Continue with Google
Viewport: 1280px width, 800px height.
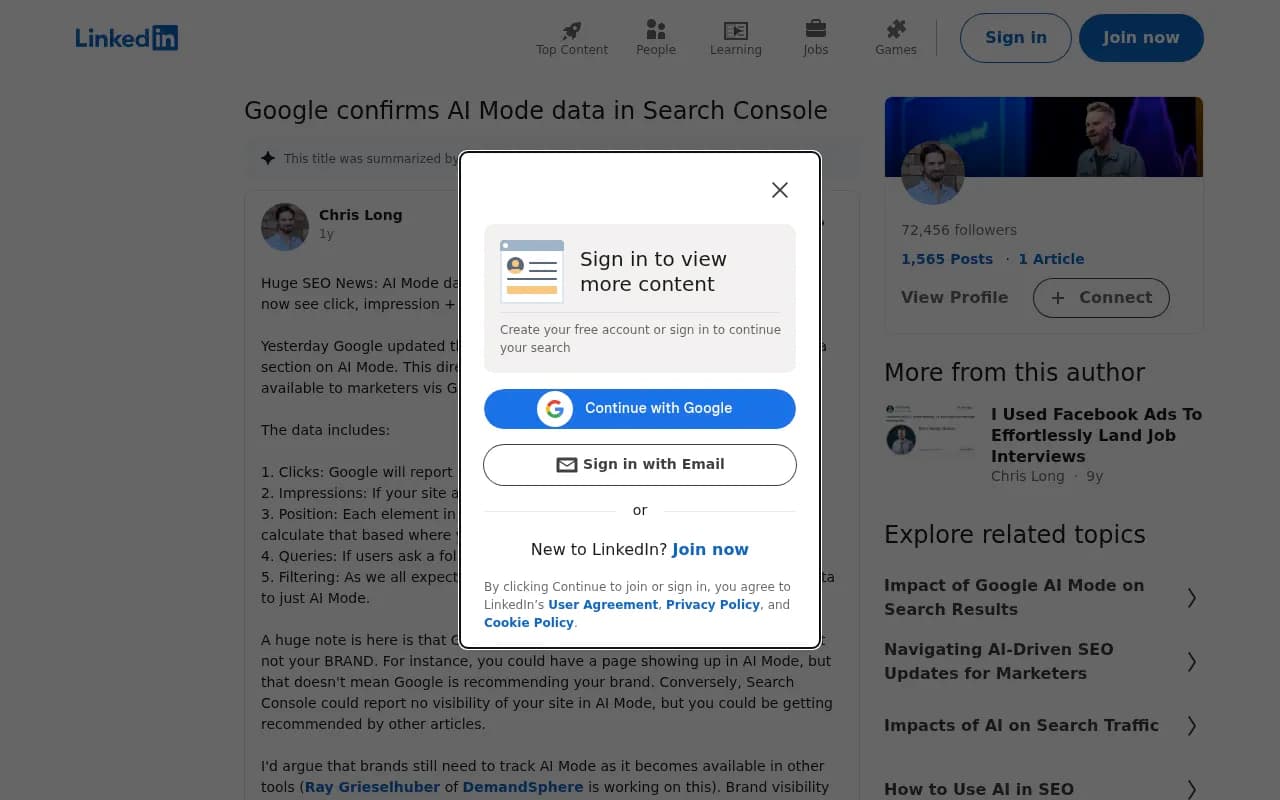coord(640,409)
